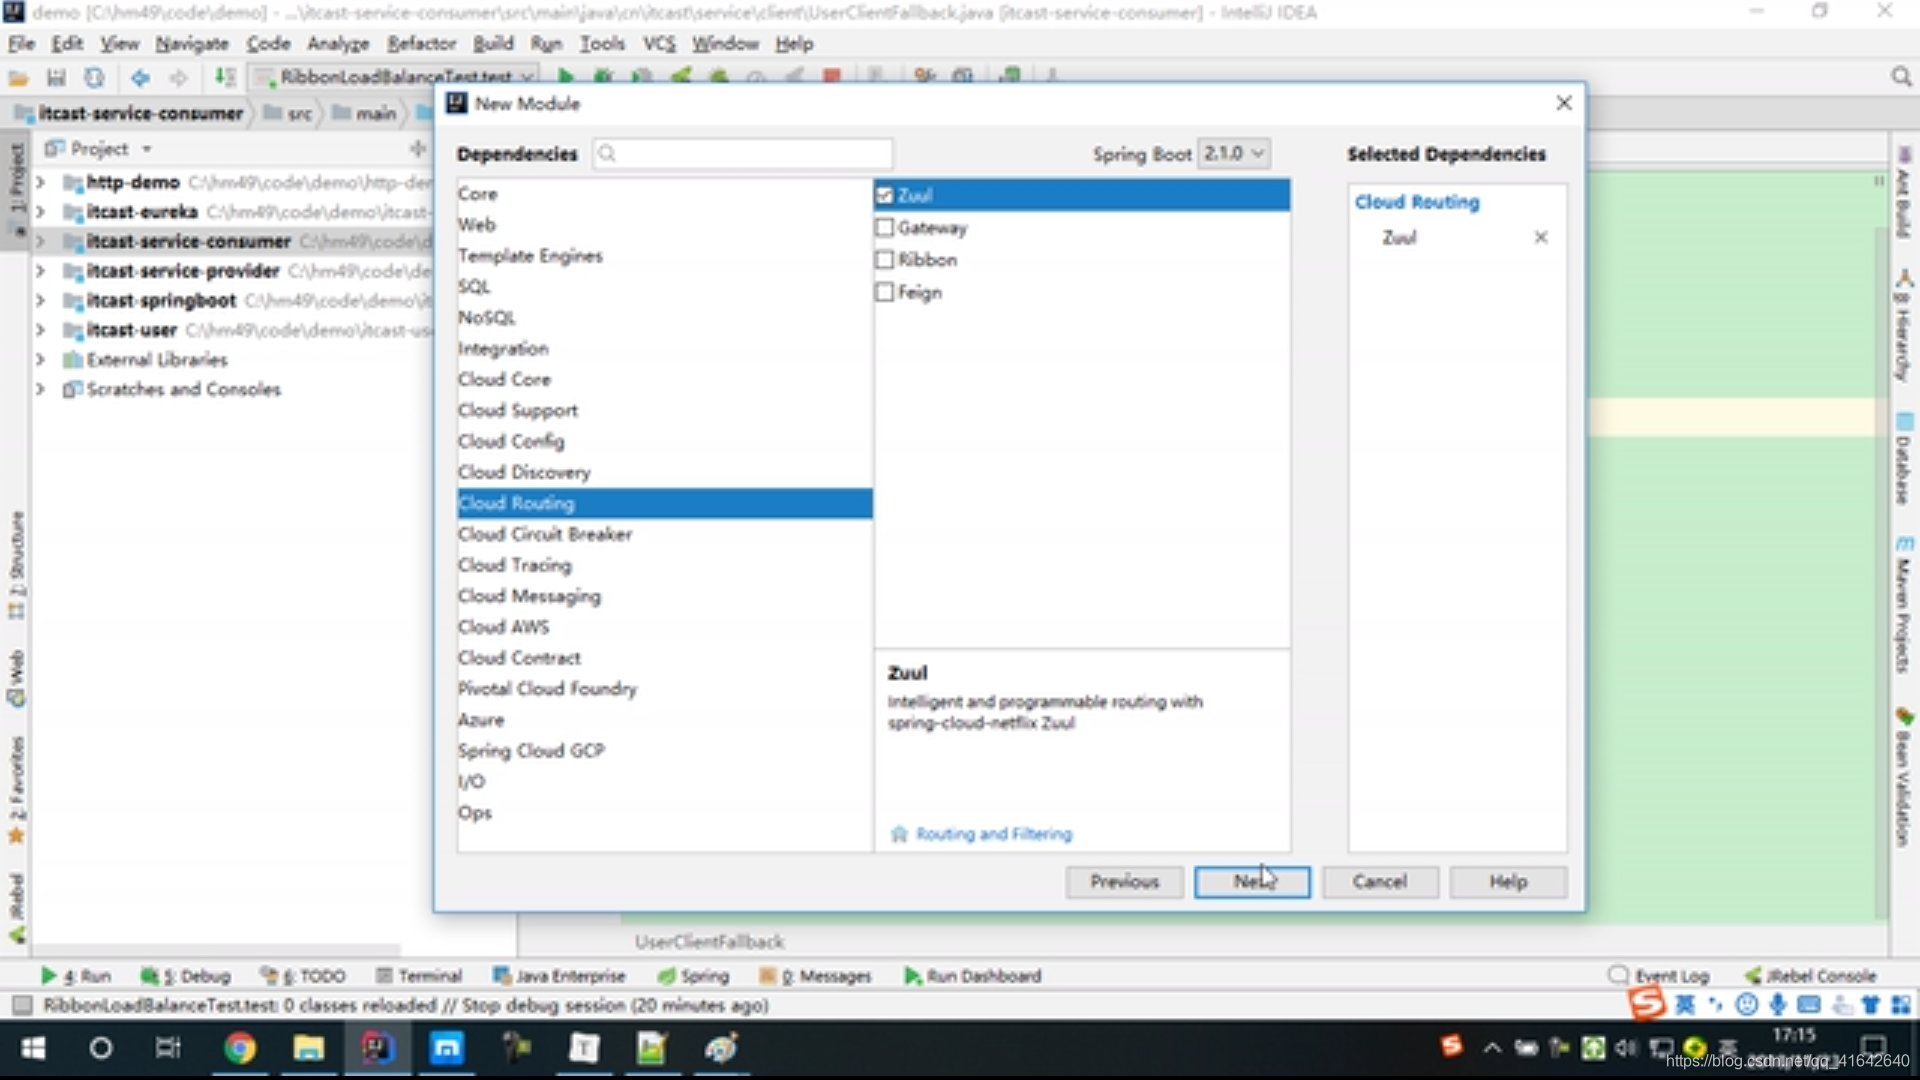The image size is (1920, 1080).
Task: Open the JRebel side tool window
Action: click(x=17, y=908)
